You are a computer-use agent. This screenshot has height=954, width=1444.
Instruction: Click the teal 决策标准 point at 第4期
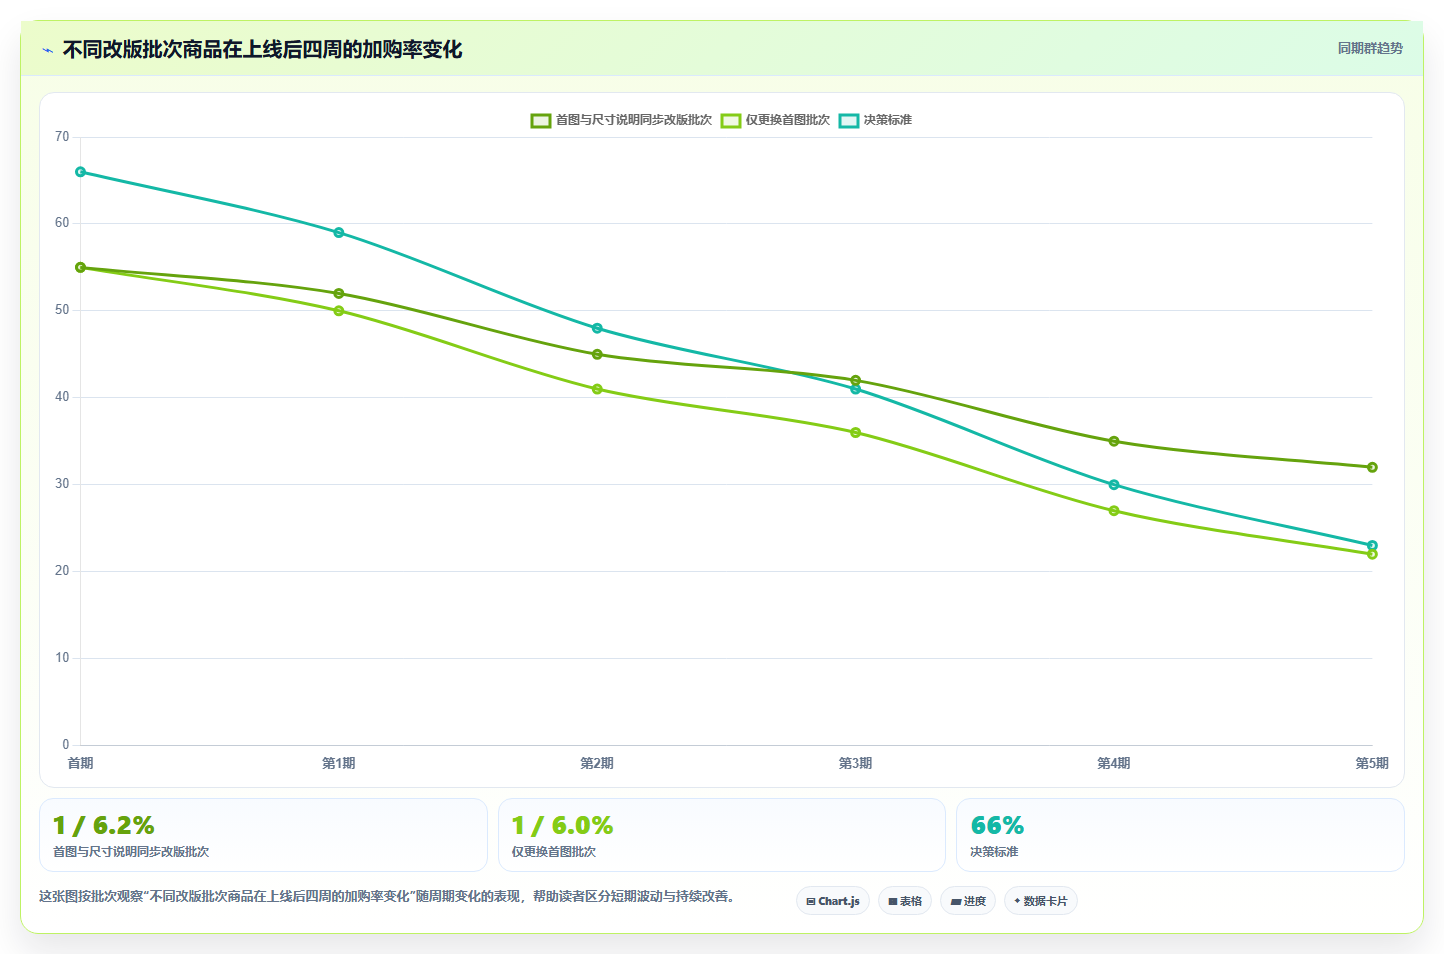(1114, 485)
